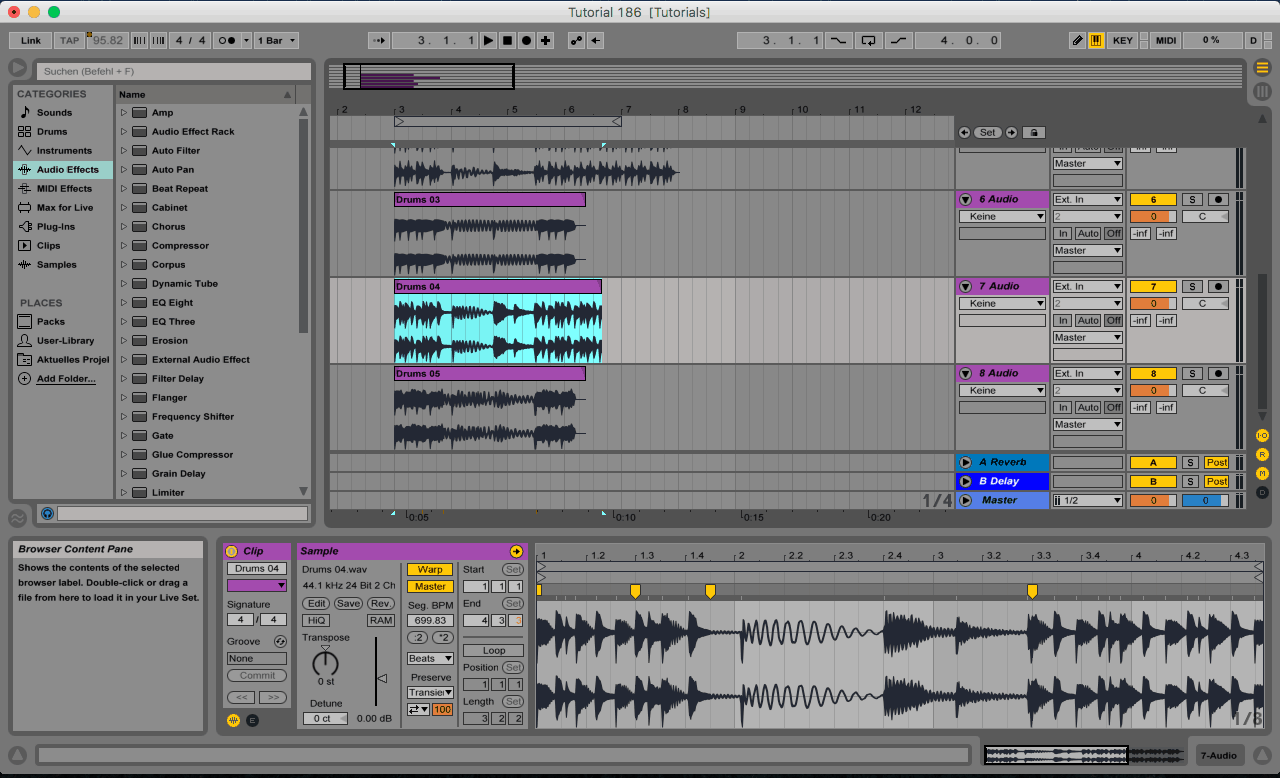Open the 1 Bar quantization menu
Image resolution: width=1280 pixels, height=778 pixels.
tap(277, 41)
